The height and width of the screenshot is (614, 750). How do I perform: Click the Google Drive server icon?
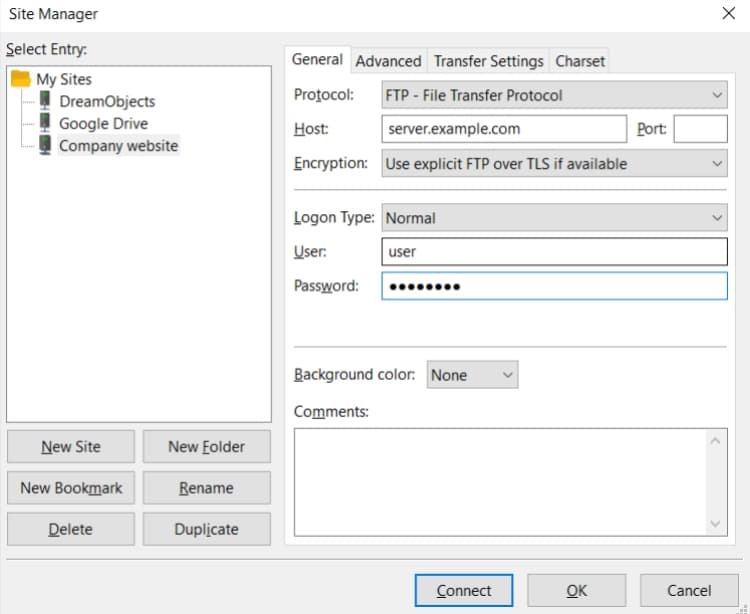(45, 123)
